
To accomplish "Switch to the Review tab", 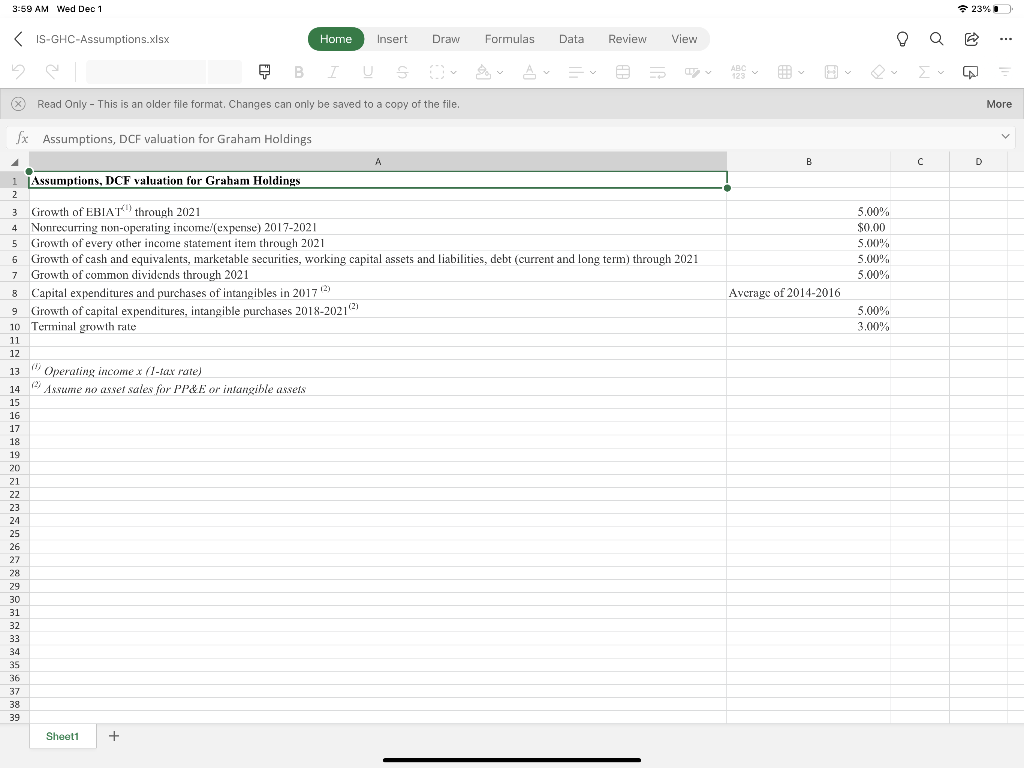I will click(627, 39).
